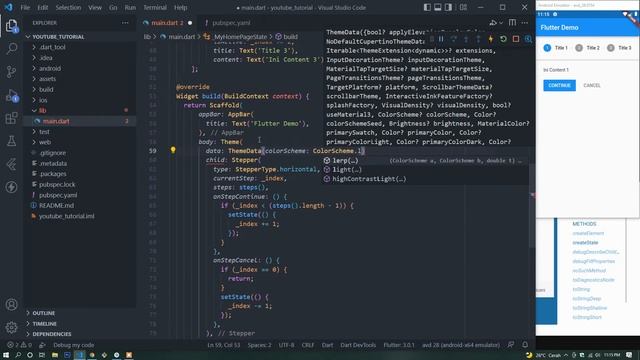Screen dimensions: 640x360
Task: Trigger Flutter hot reload lightning icon
Action: tap(491, 39)
